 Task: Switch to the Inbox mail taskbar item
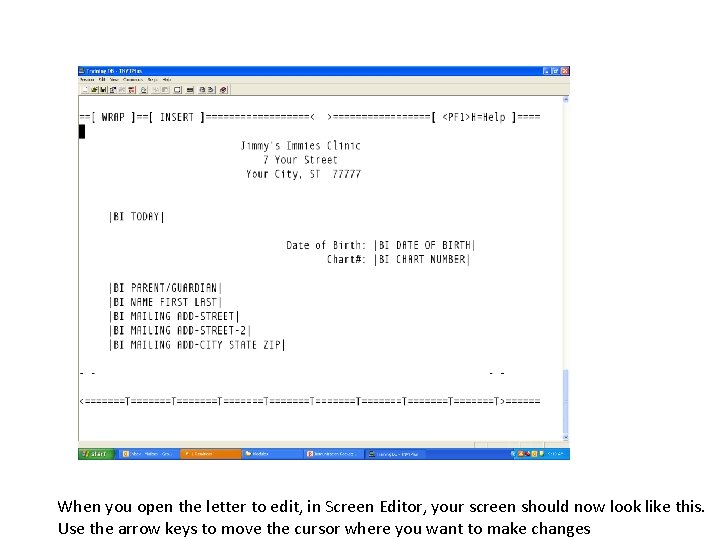(x=147, y=454)
